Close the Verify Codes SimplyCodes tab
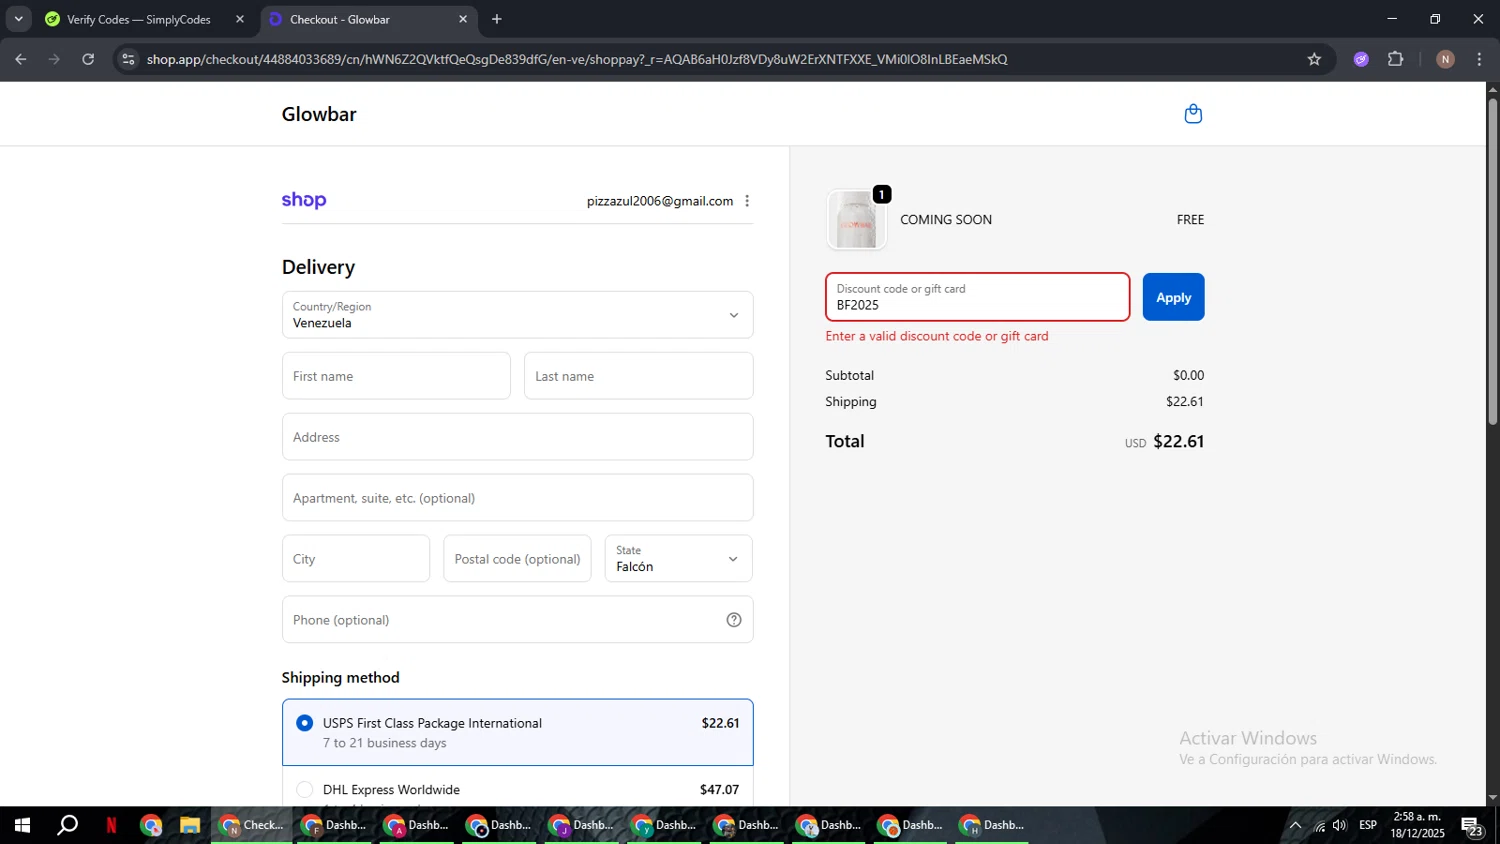Viewport: 1500px width, 844px height. [x=240, y=19]
